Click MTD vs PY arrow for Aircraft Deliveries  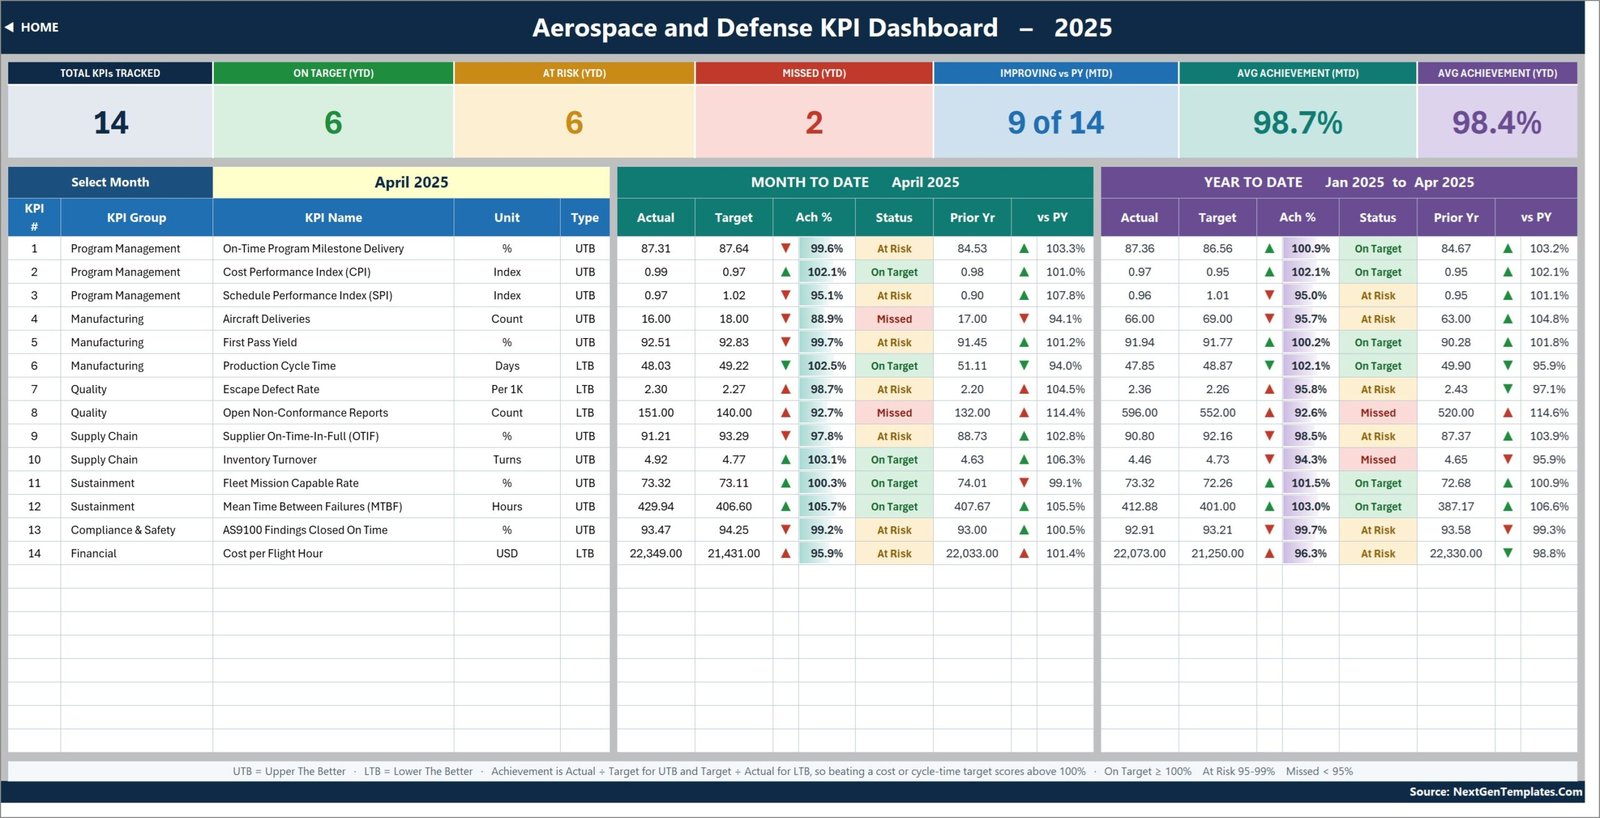(x=1024, y=319)
